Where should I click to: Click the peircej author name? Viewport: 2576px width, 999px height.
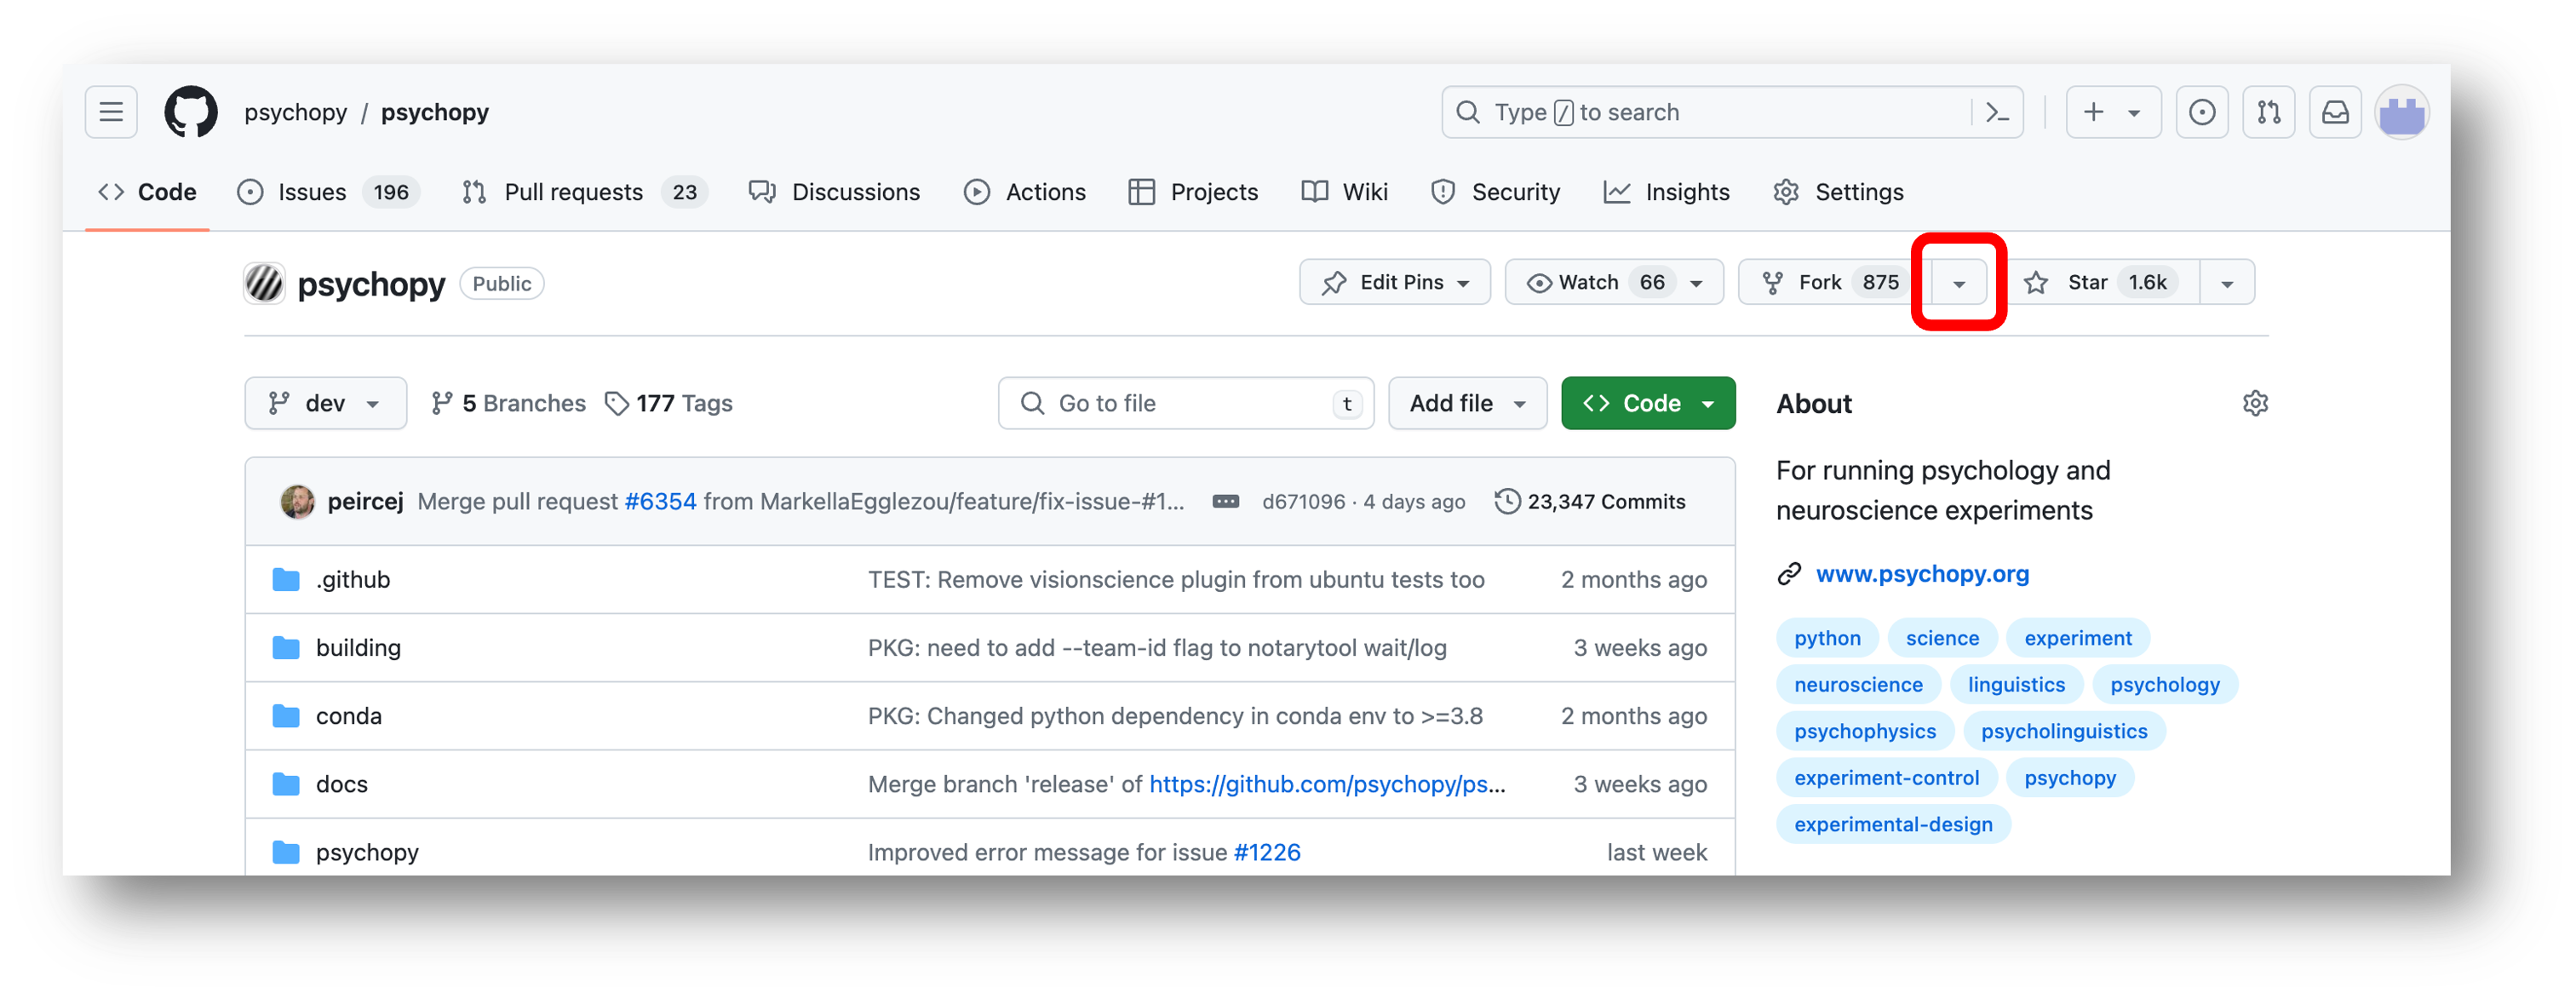click(365, 501)
